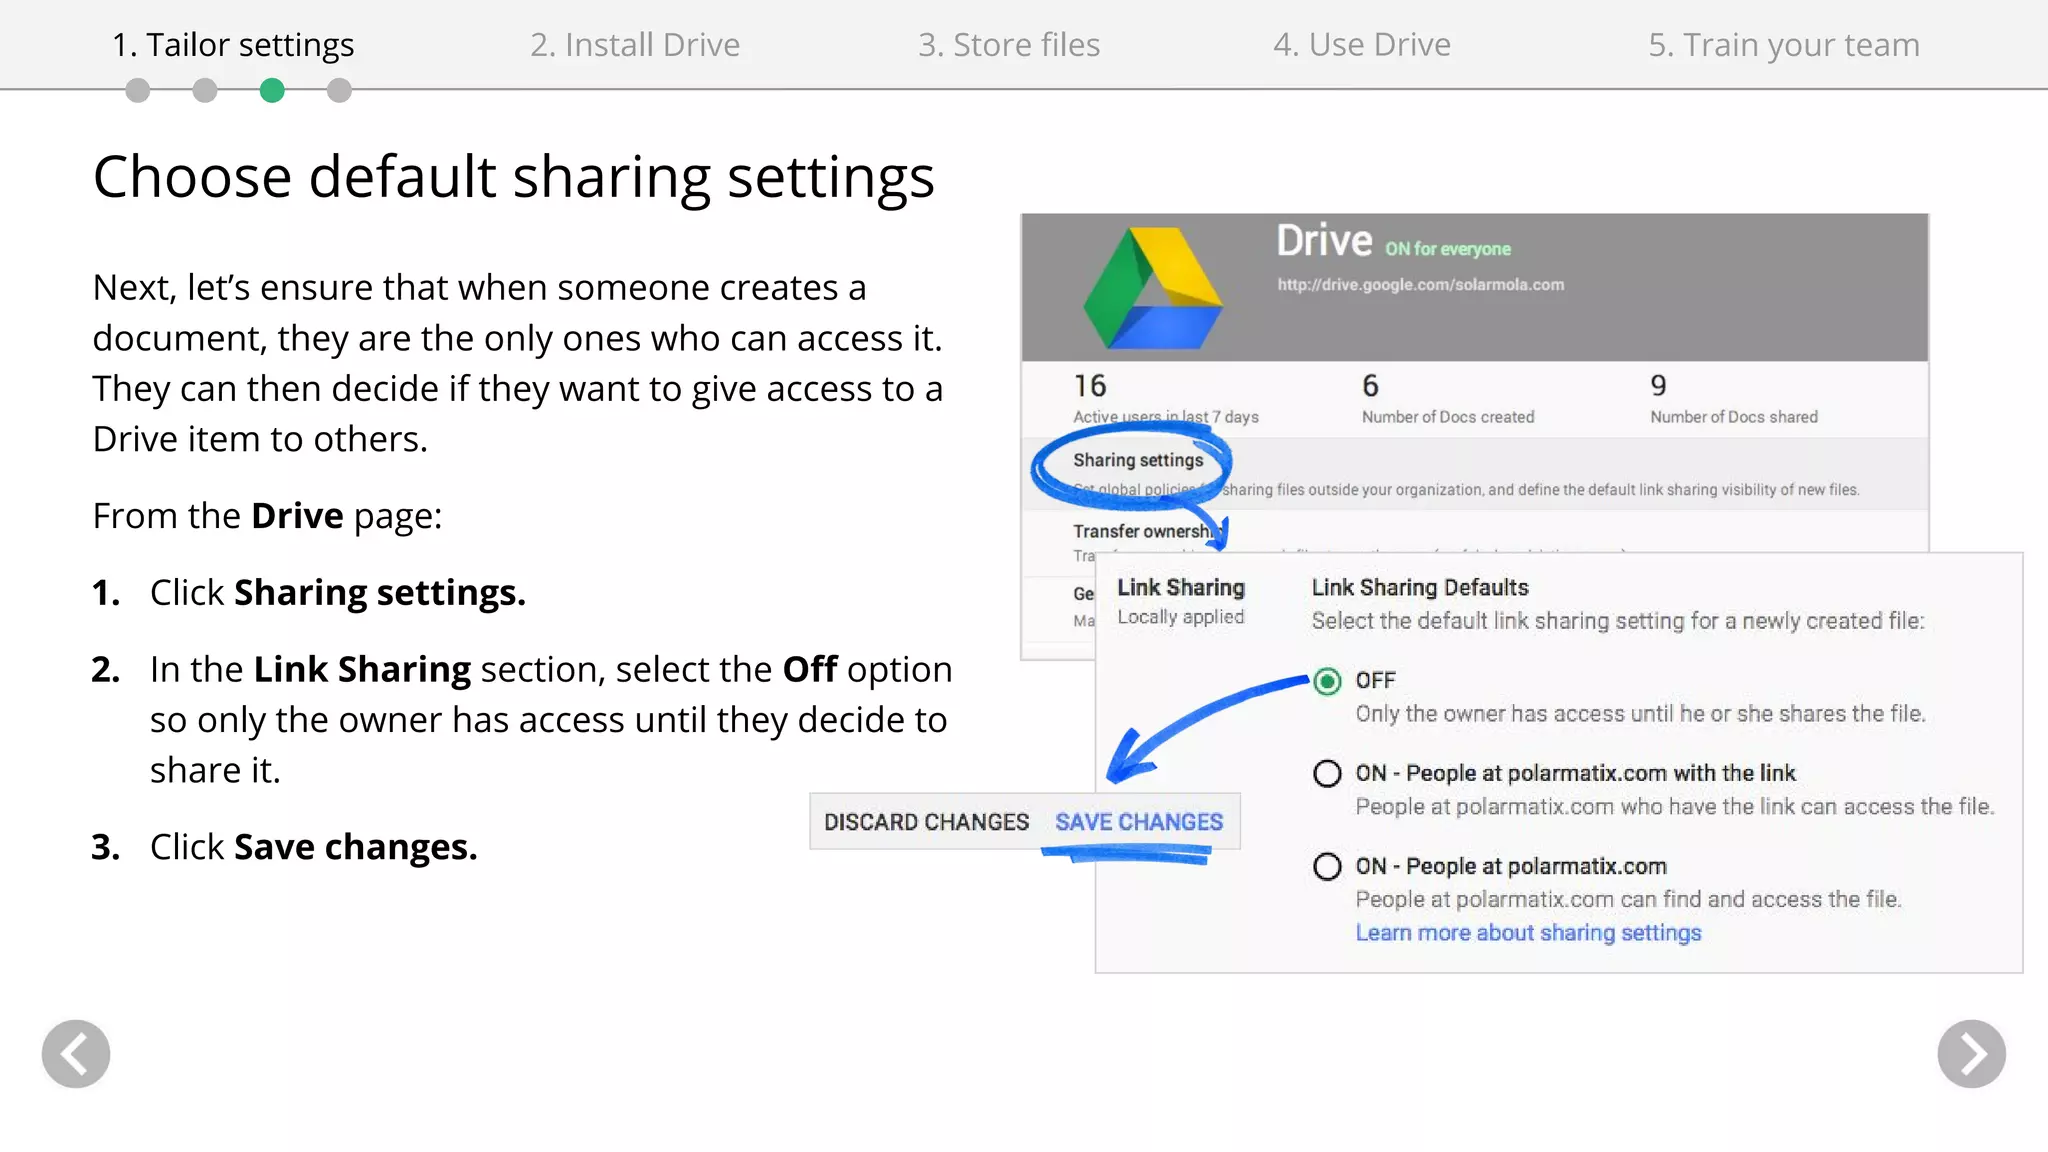Click the Transfer ownership row

[1148, 531]
